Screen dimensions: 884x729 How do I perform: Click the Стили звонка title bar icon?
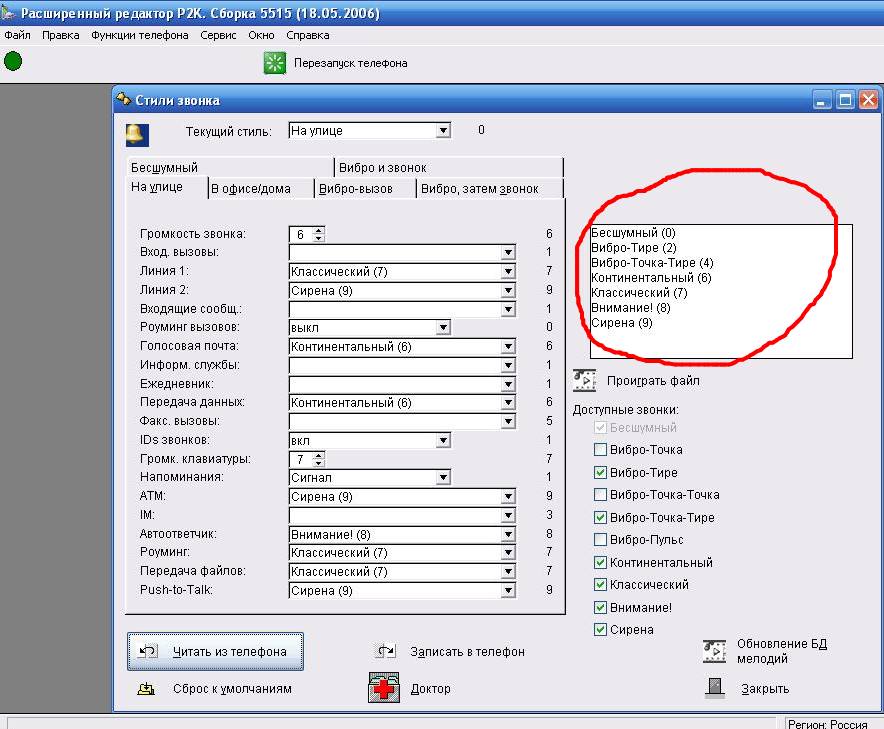coord(123,99)
